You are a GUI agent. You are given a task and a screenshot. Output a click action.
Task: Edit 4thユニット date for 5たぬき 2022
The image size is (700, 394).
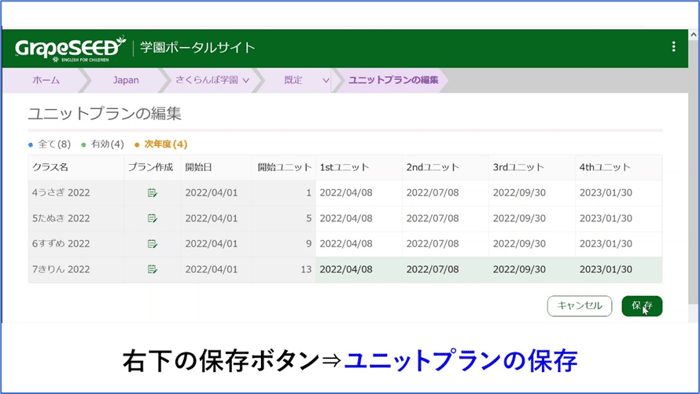click(619, 218)
